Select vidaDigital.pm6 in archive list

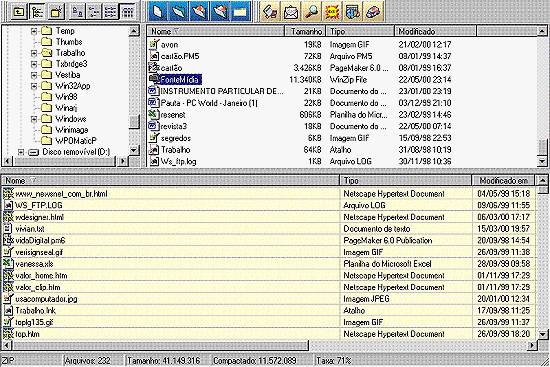tap(40, 240)
